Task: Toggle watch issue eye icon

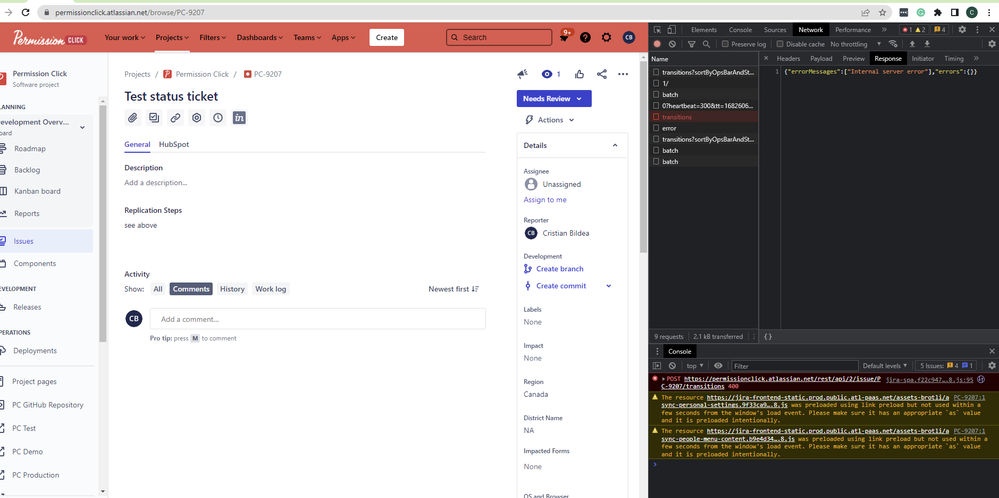Action: pos(547,74)
